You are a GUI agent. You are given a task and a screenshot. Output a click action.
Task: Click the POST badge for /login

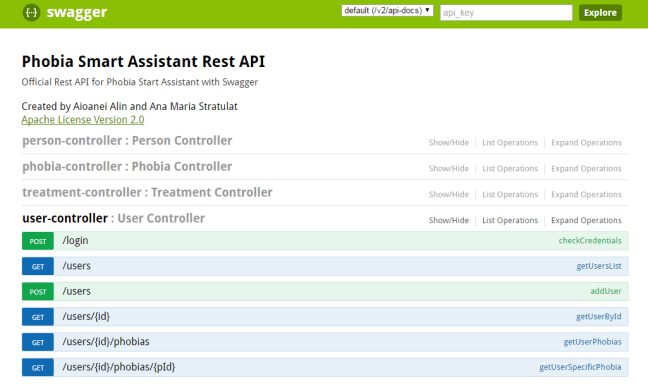(38, 241)
